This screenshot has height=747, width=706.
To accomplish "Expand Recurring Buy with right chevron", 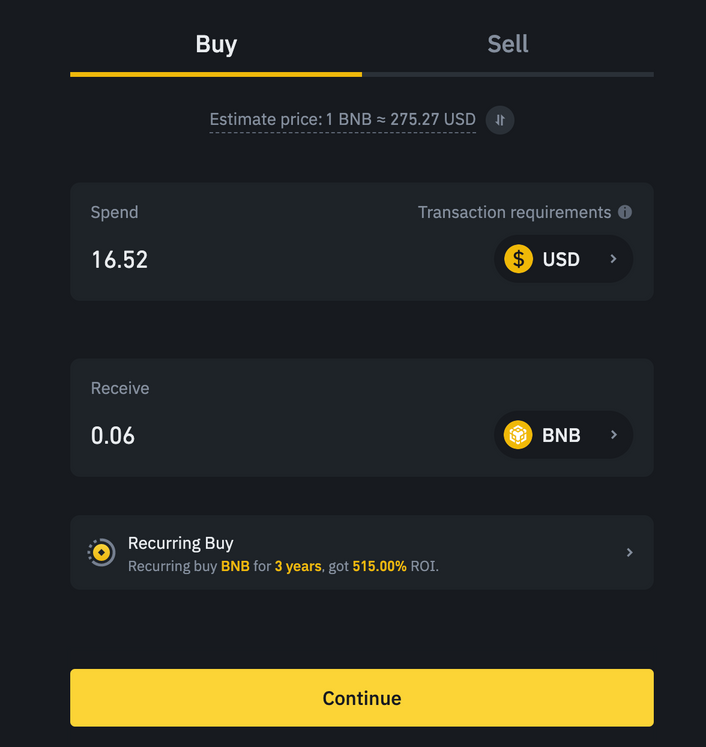I will [x=629, y=552].
